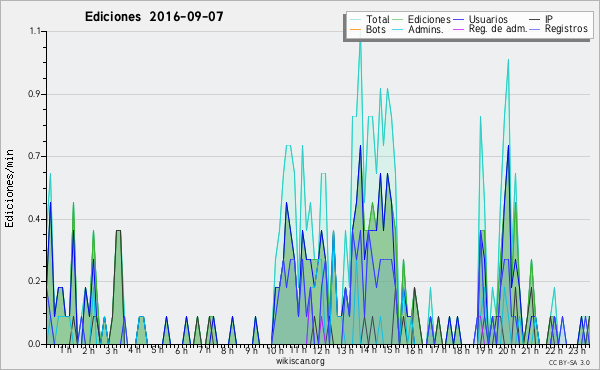Click the chart title 'Ediciones 2016-09-07'
This screenshot has height=370, width=600.
coord(154,17)
